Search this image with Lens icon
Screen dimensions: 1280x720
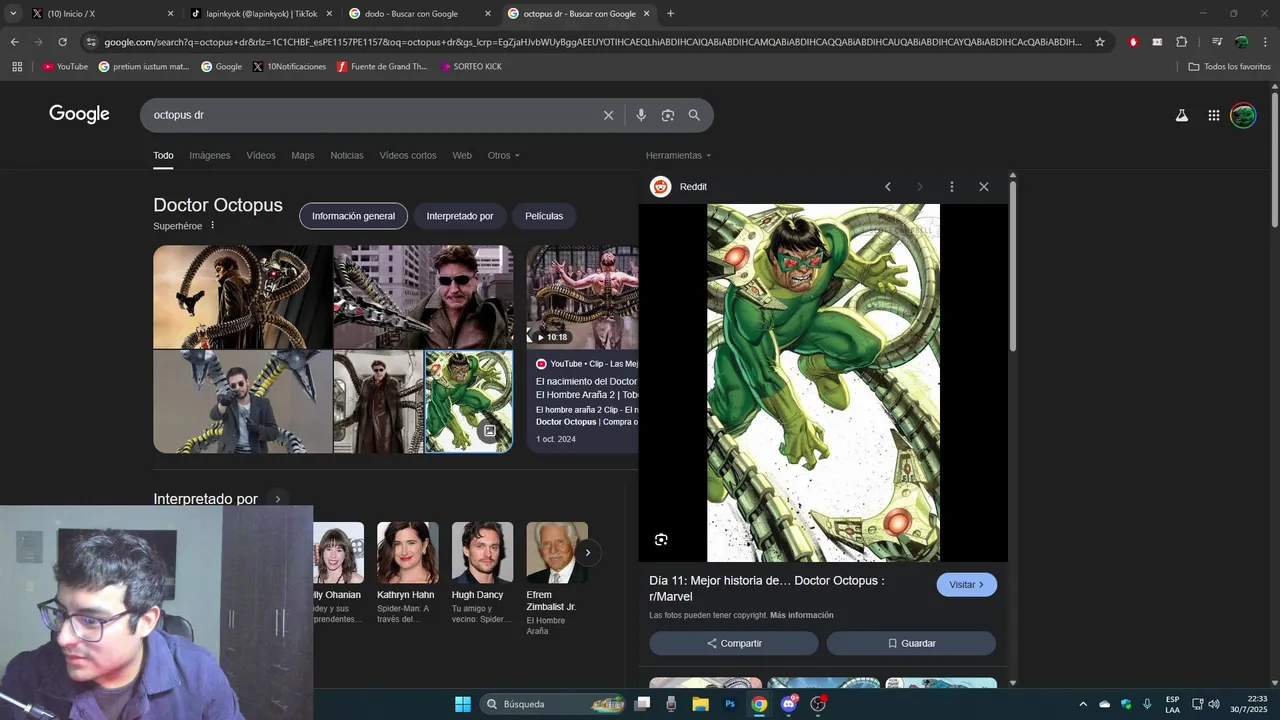[x=661, y=540]
